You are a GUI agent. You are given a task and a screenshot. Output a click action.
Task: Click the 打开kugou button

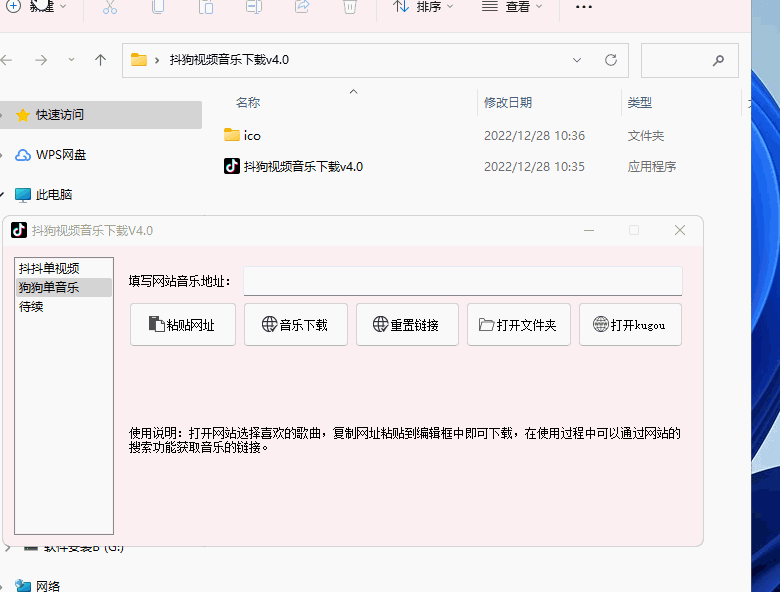point(630,325)
